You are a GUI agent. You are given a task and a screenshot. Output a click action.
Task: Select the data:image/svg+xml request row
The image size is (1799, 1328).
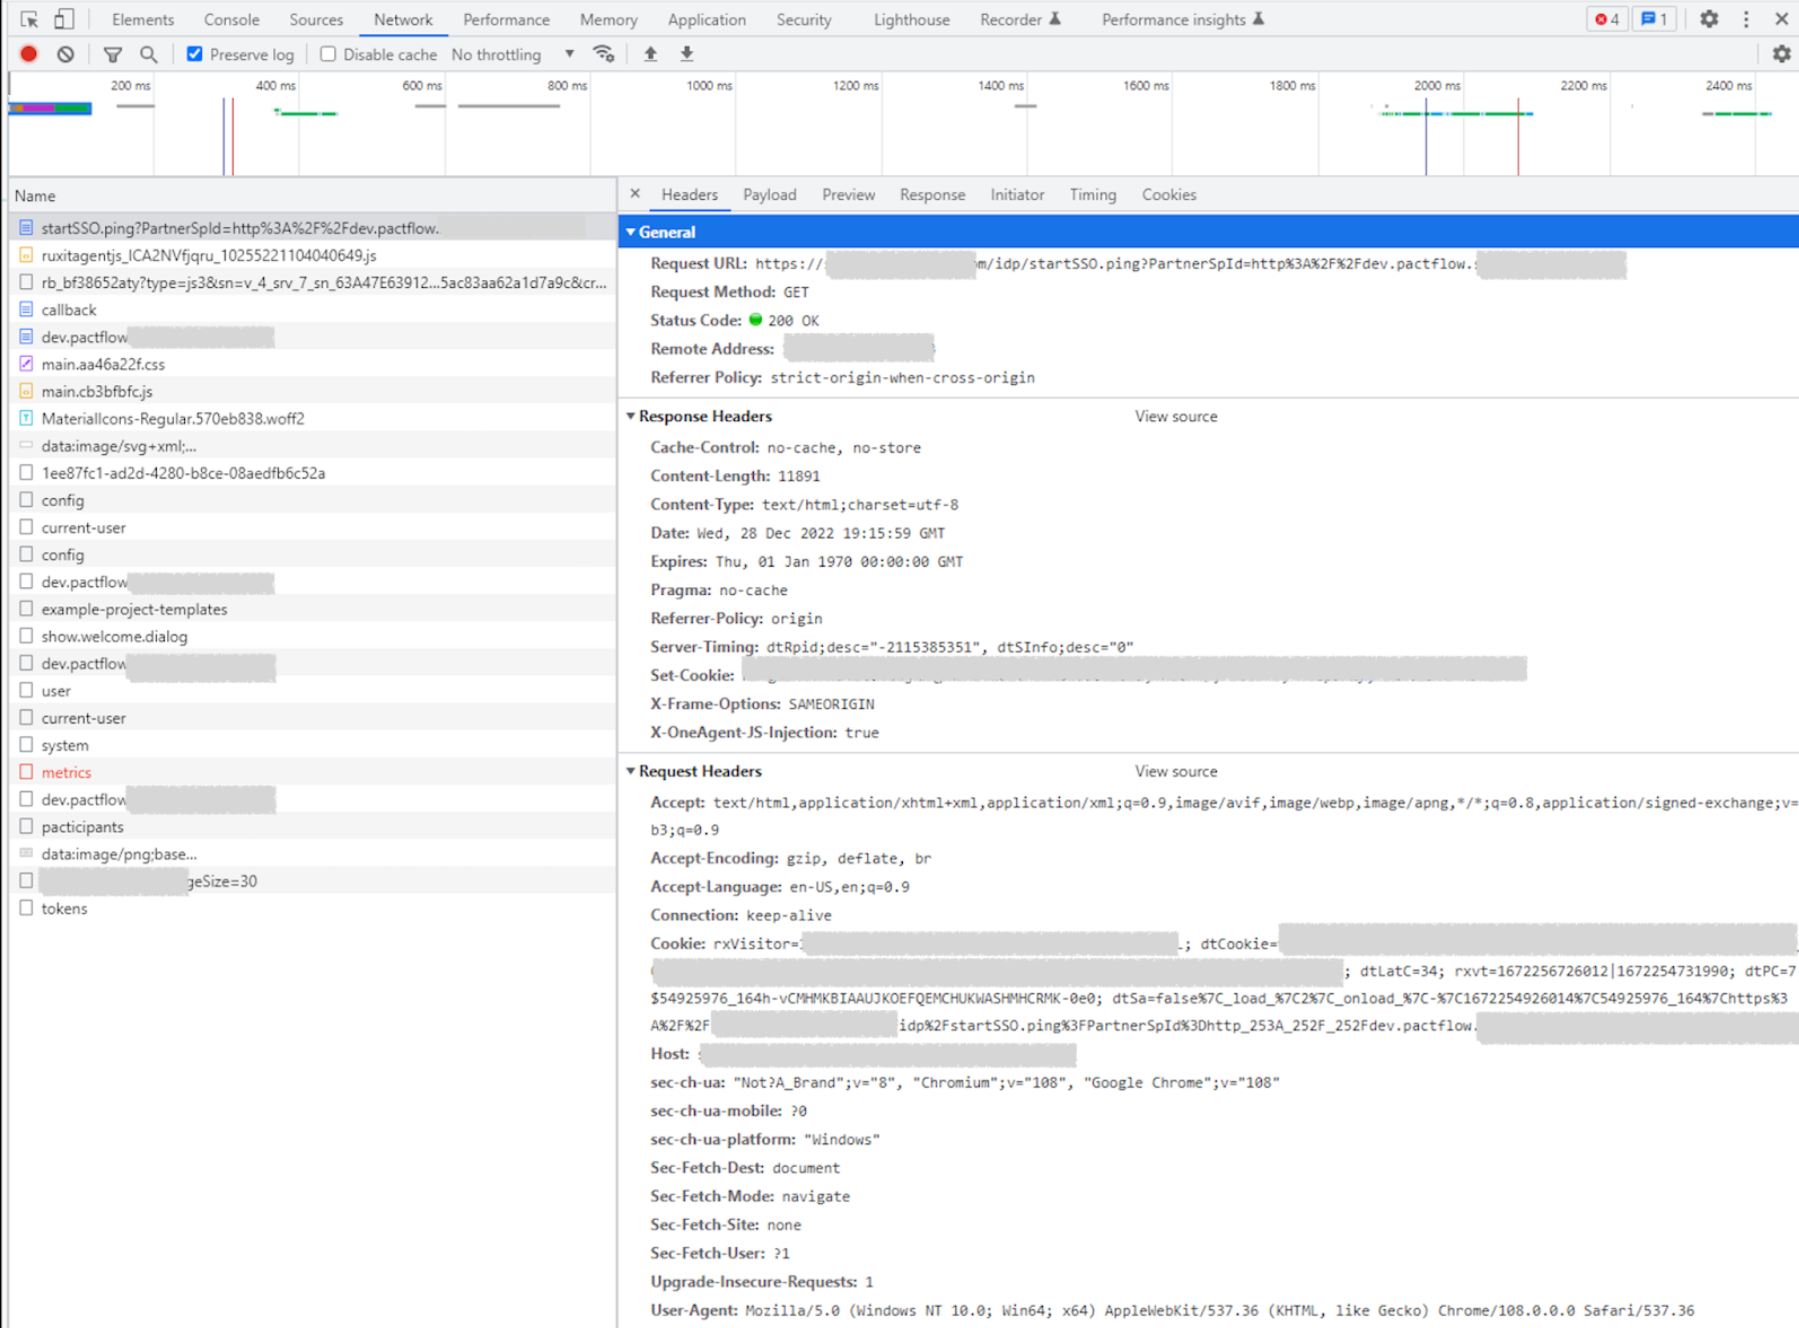coord(313,446)
